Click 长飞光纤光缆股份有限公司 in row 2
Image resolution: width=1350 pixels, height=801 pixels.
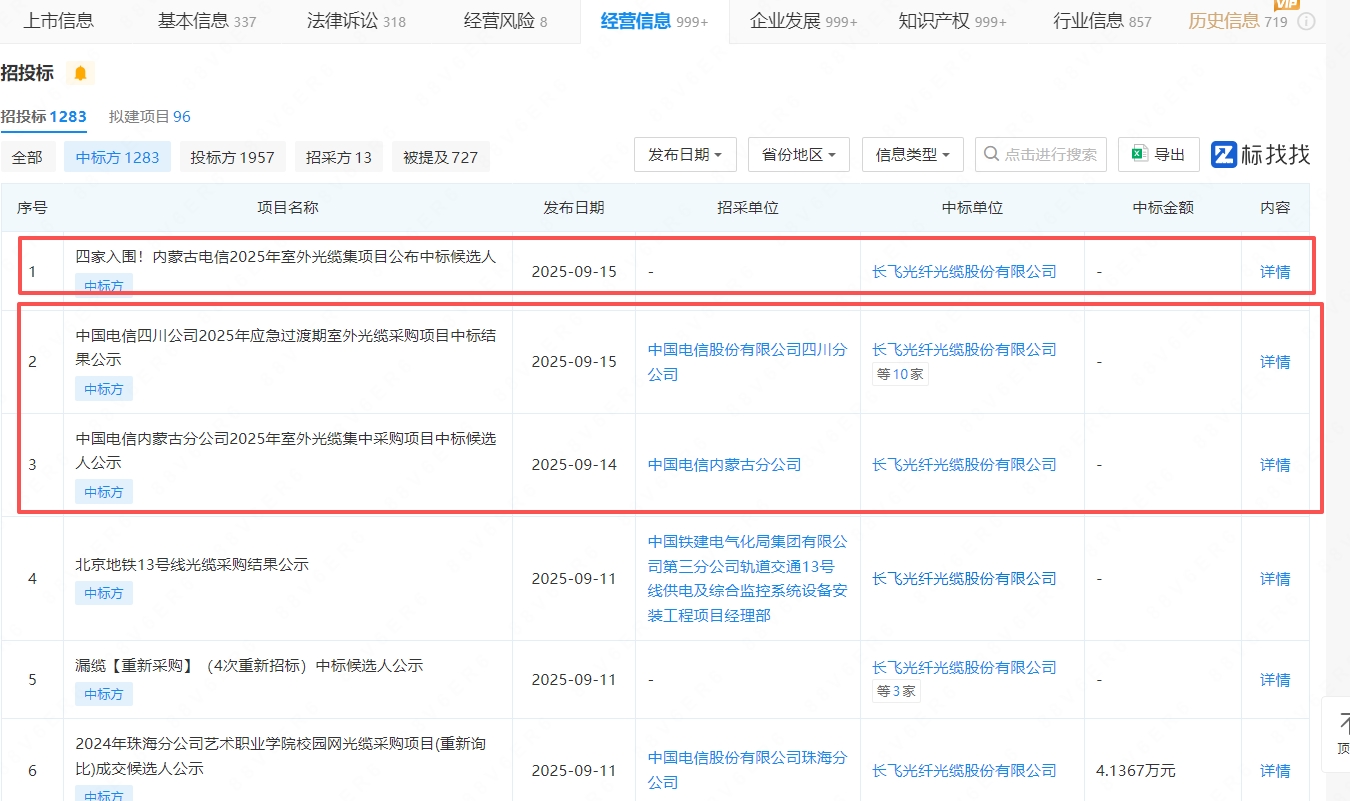[x=964, y=350]
